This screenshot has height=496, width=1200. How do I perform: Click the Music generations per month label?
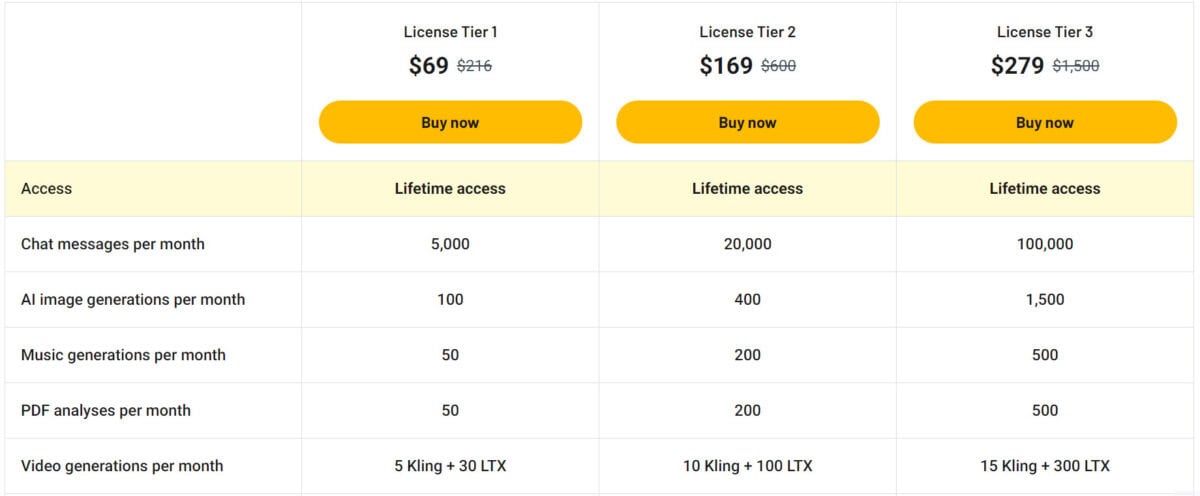(123, 355)
